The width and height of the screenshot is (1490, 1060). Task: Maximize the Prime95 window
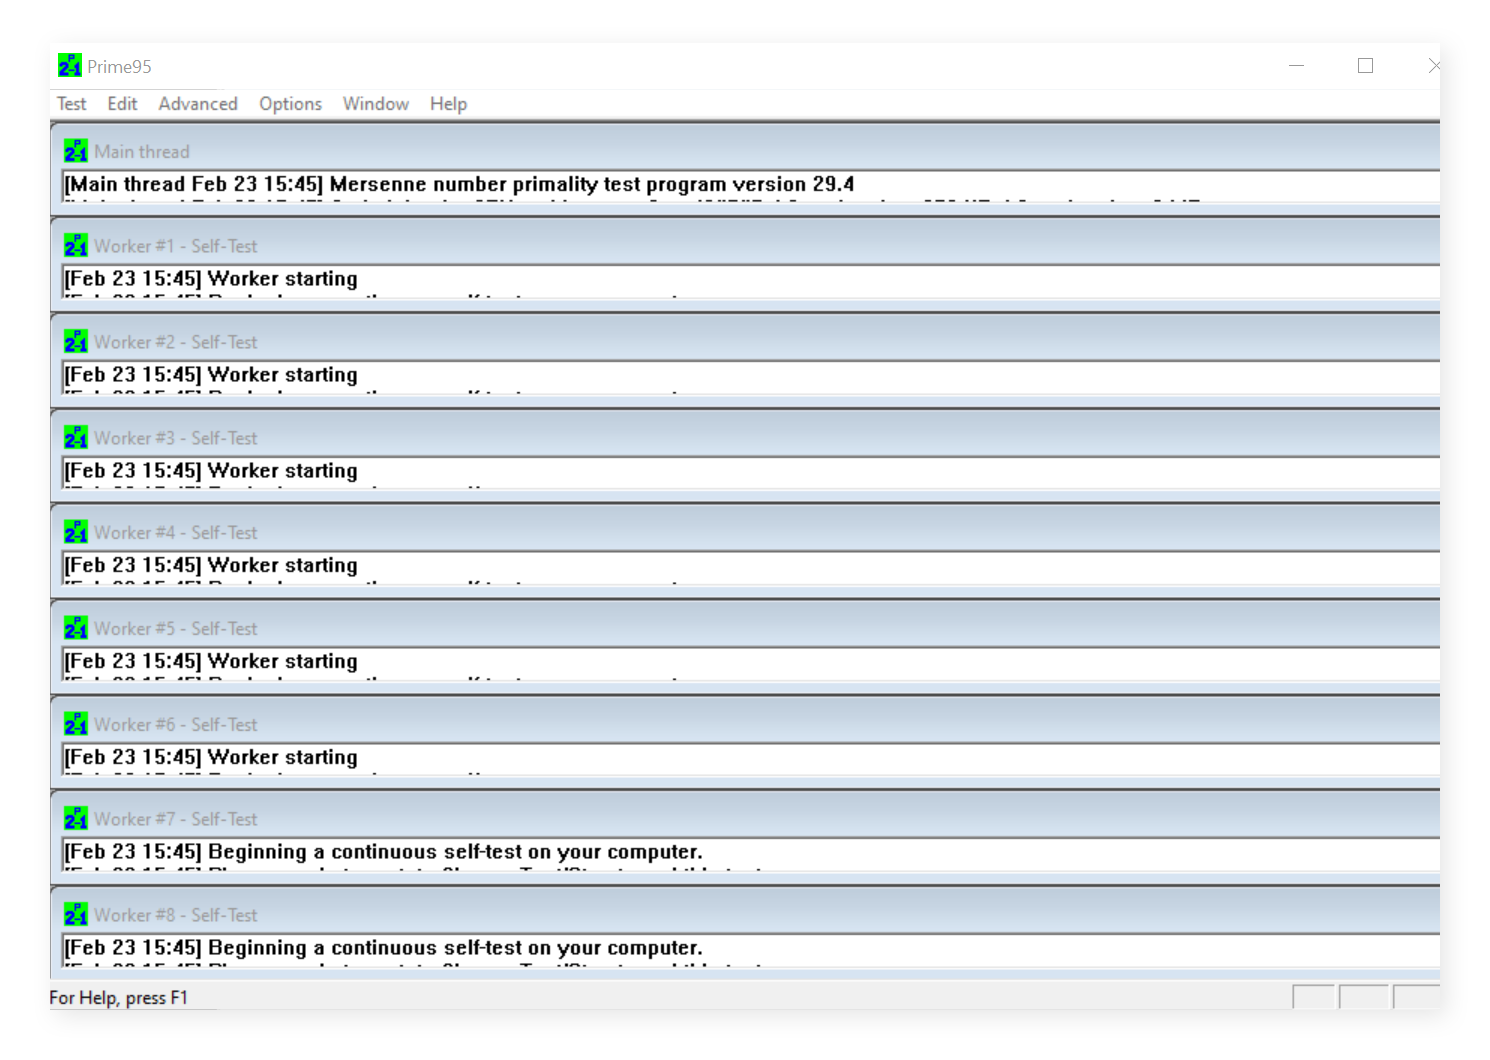pos(1365,66)
